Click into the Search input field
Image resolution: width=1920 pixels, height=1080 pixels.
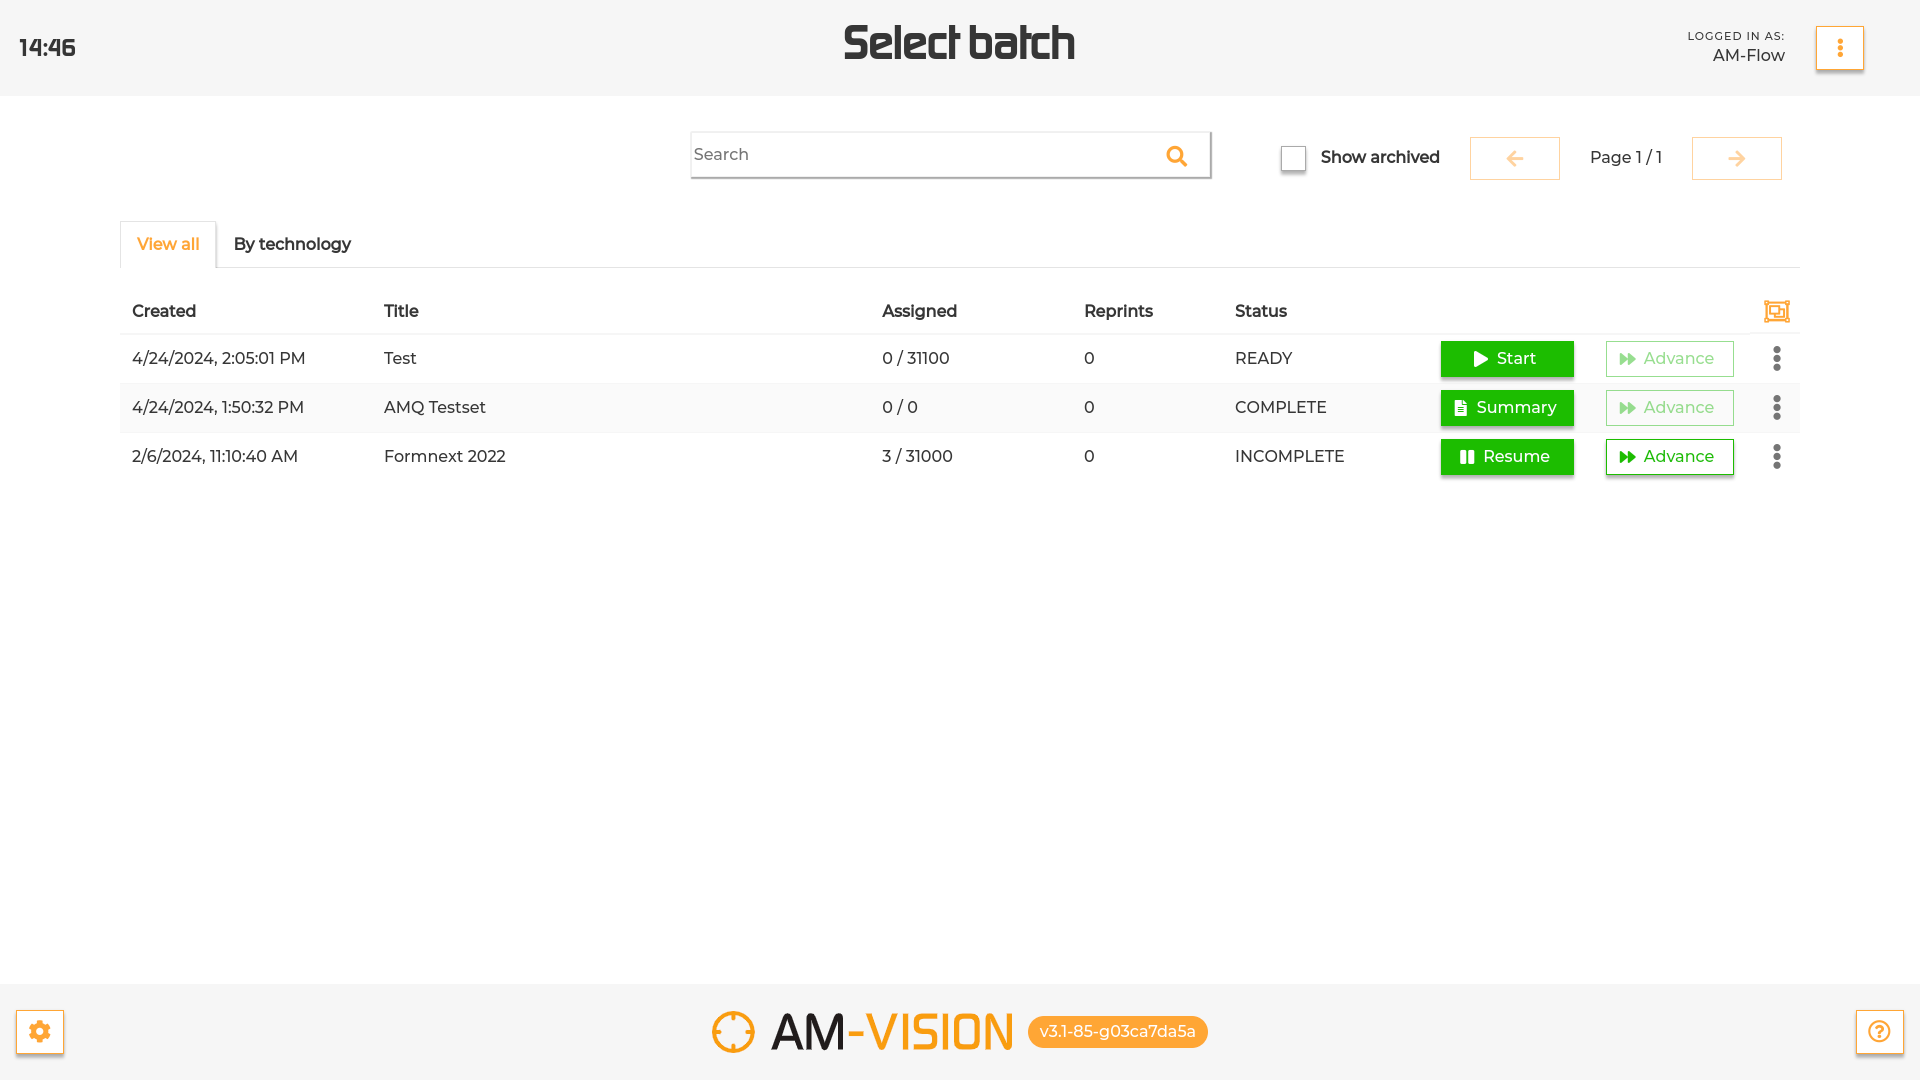click(x=920, y=155)
